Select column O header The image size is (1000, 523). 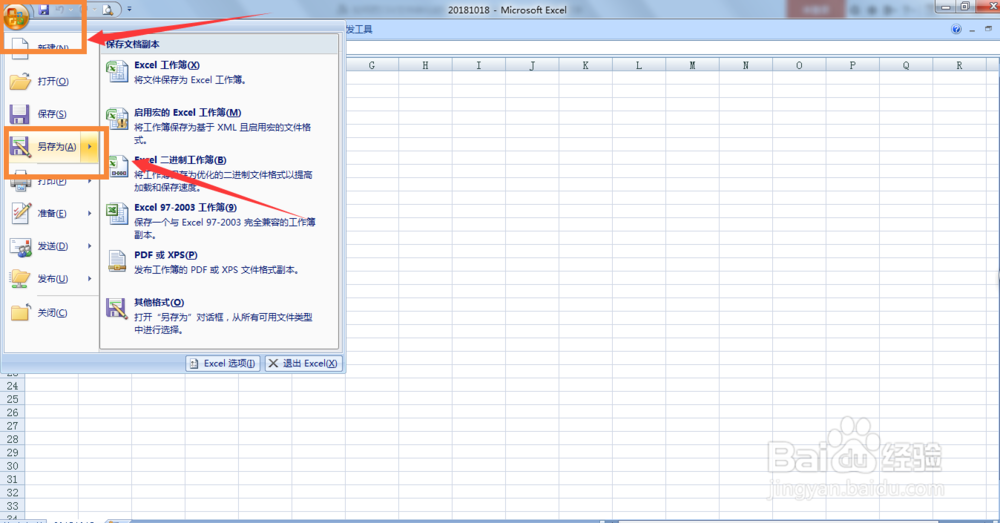click(799, 65)
